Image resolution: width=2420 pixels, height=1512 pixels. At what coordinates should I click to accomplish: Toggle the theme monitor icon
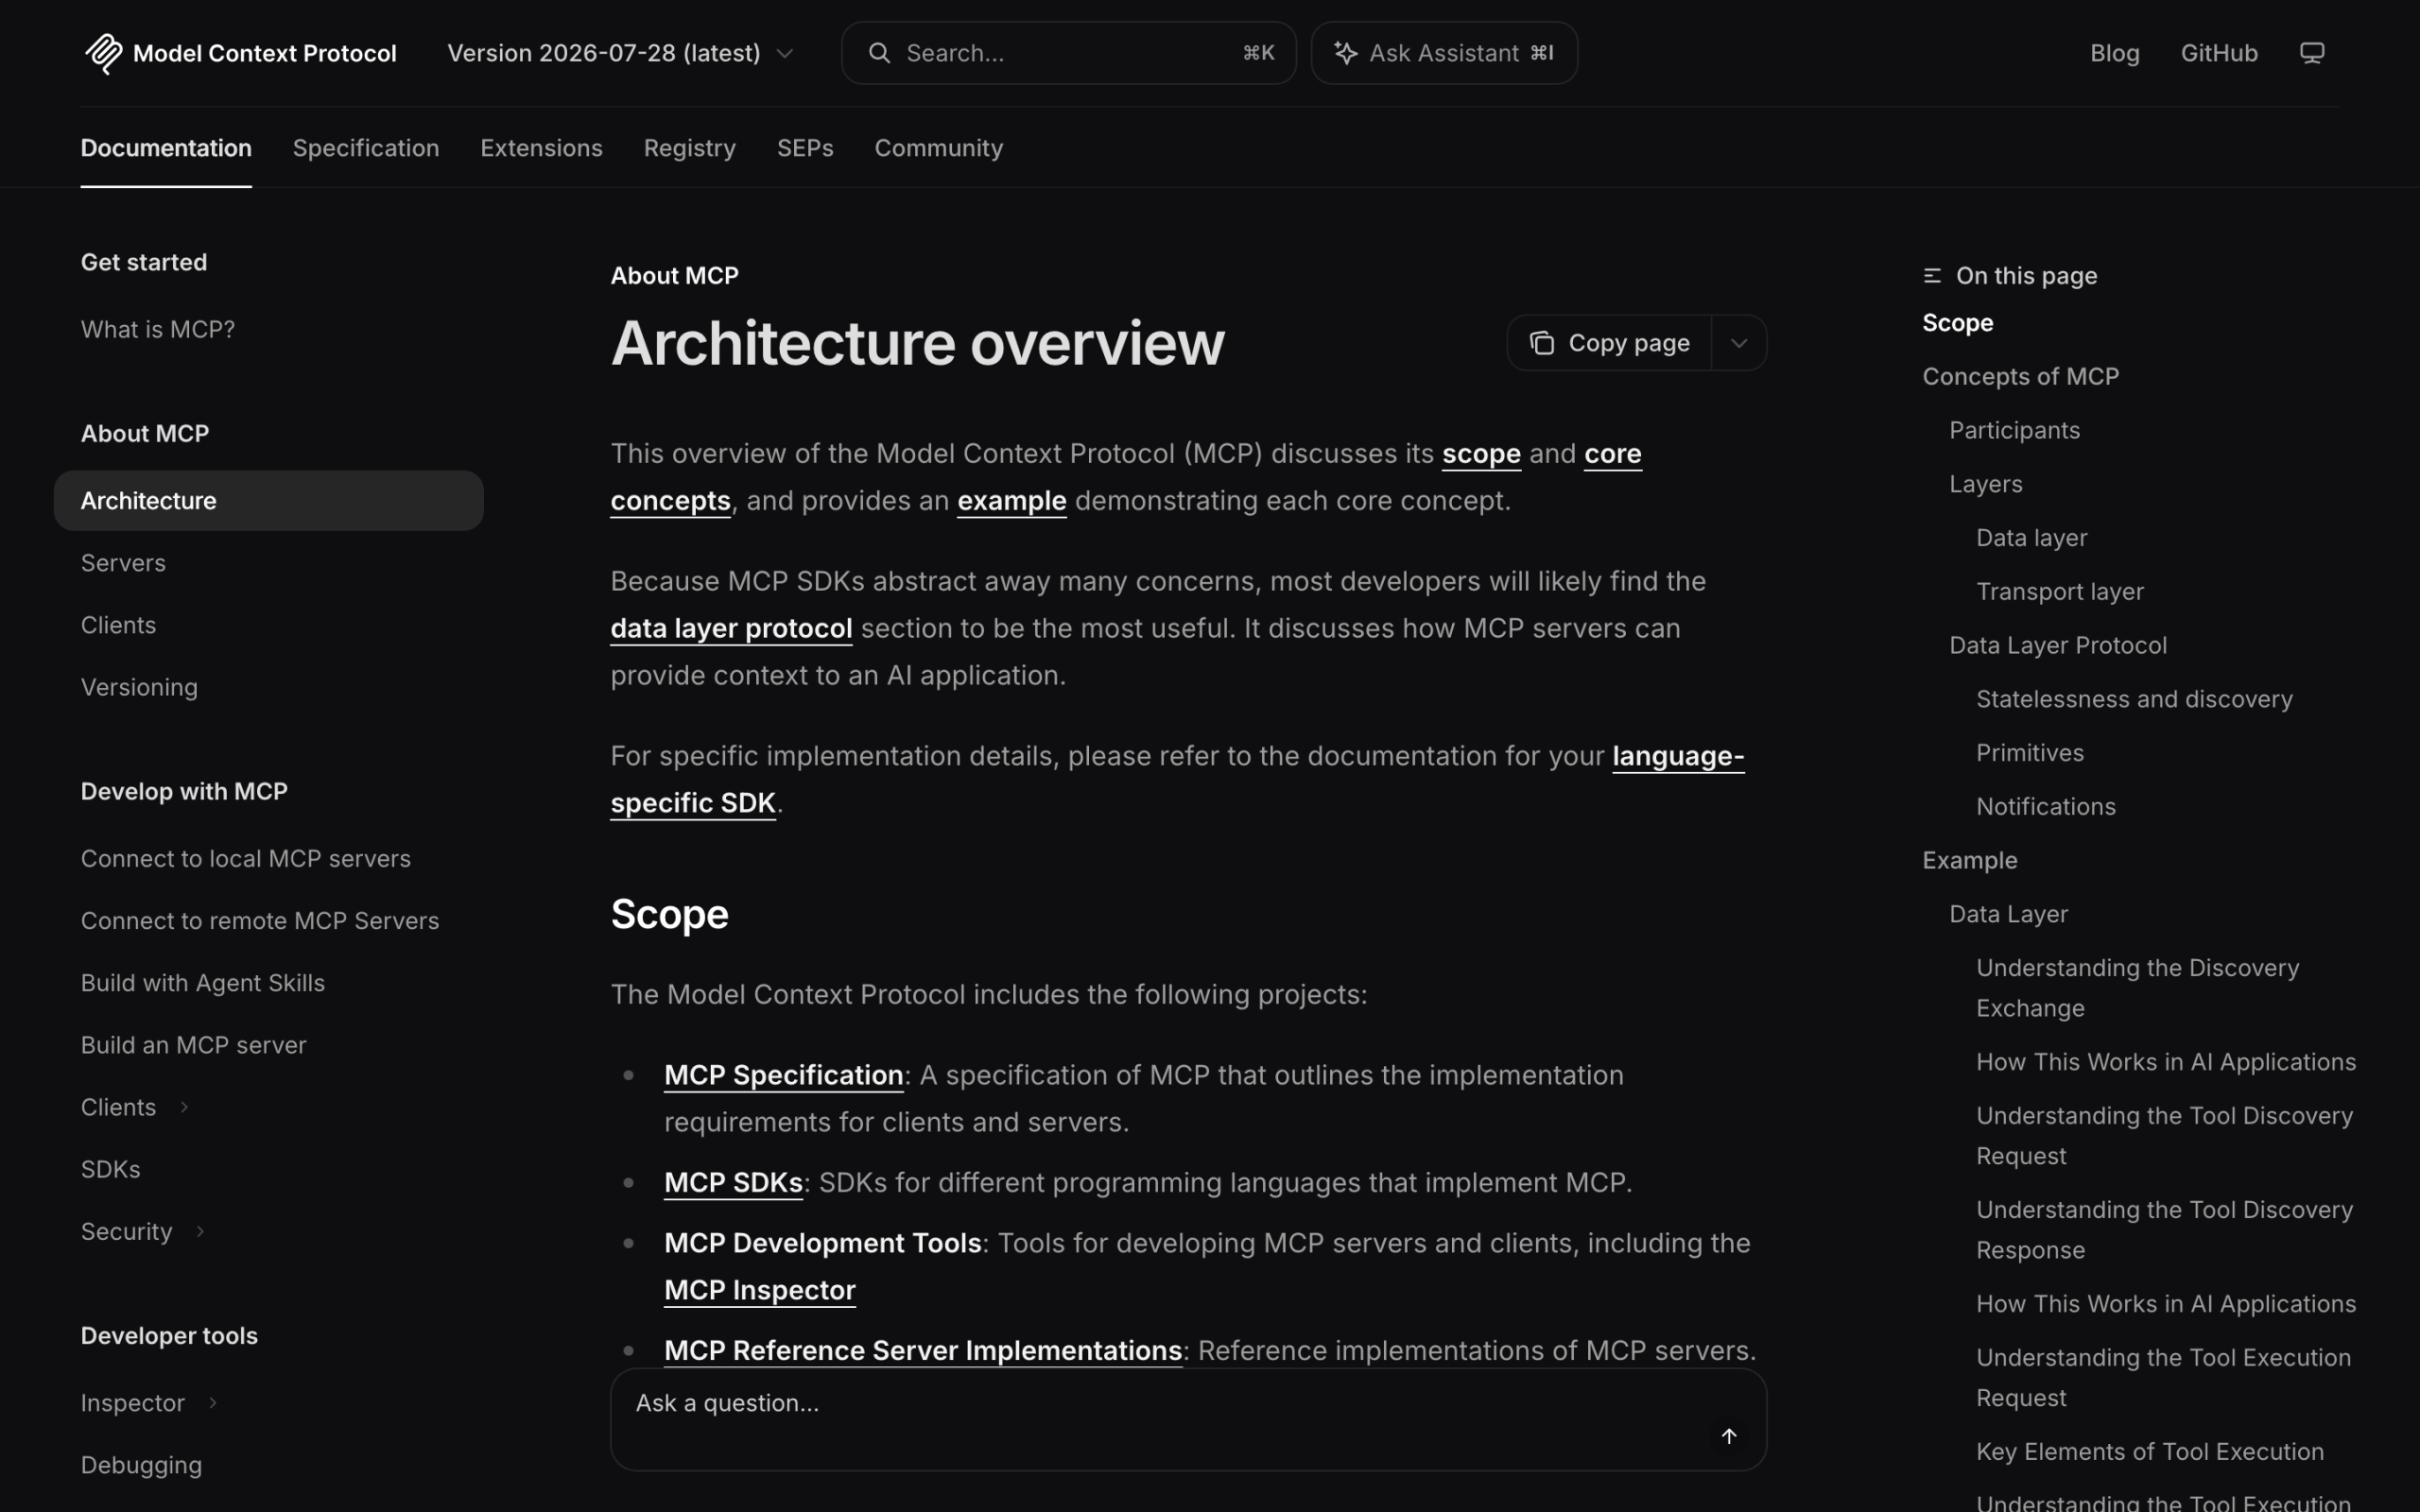(x=2311, y=53)
